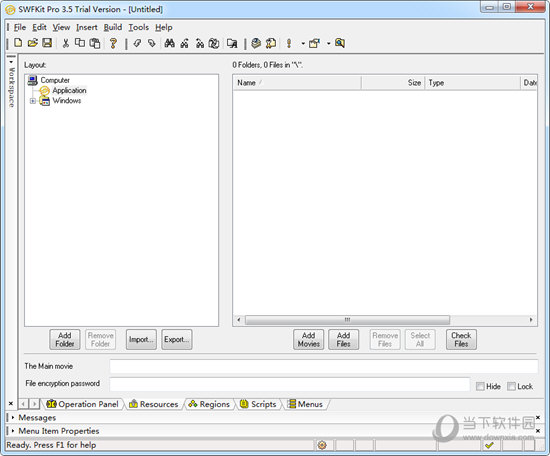Focus File encryption password field
This screenshot has width=550, height=456.
pyautogui.click(x=290, y=384)
